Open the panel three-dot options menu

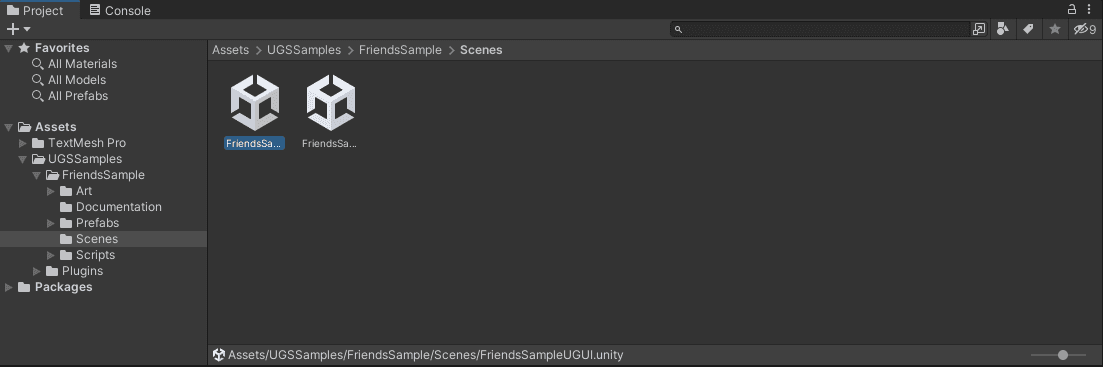(x=1089, y=9)
